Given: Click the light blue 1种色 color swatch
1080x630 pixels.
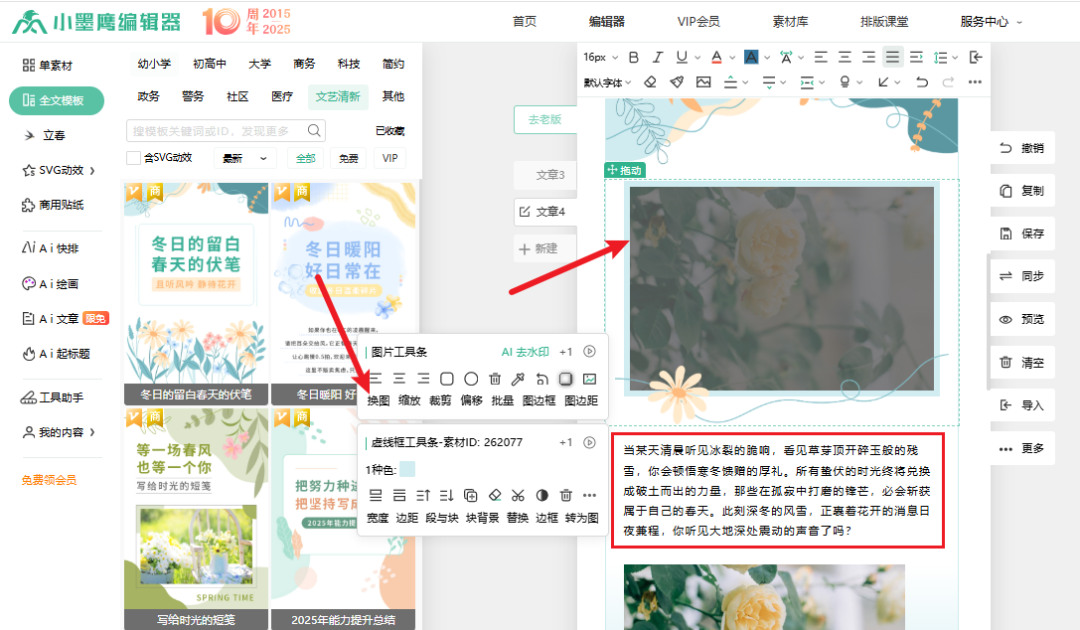Looking at the screenshot, I should (406, 469).
